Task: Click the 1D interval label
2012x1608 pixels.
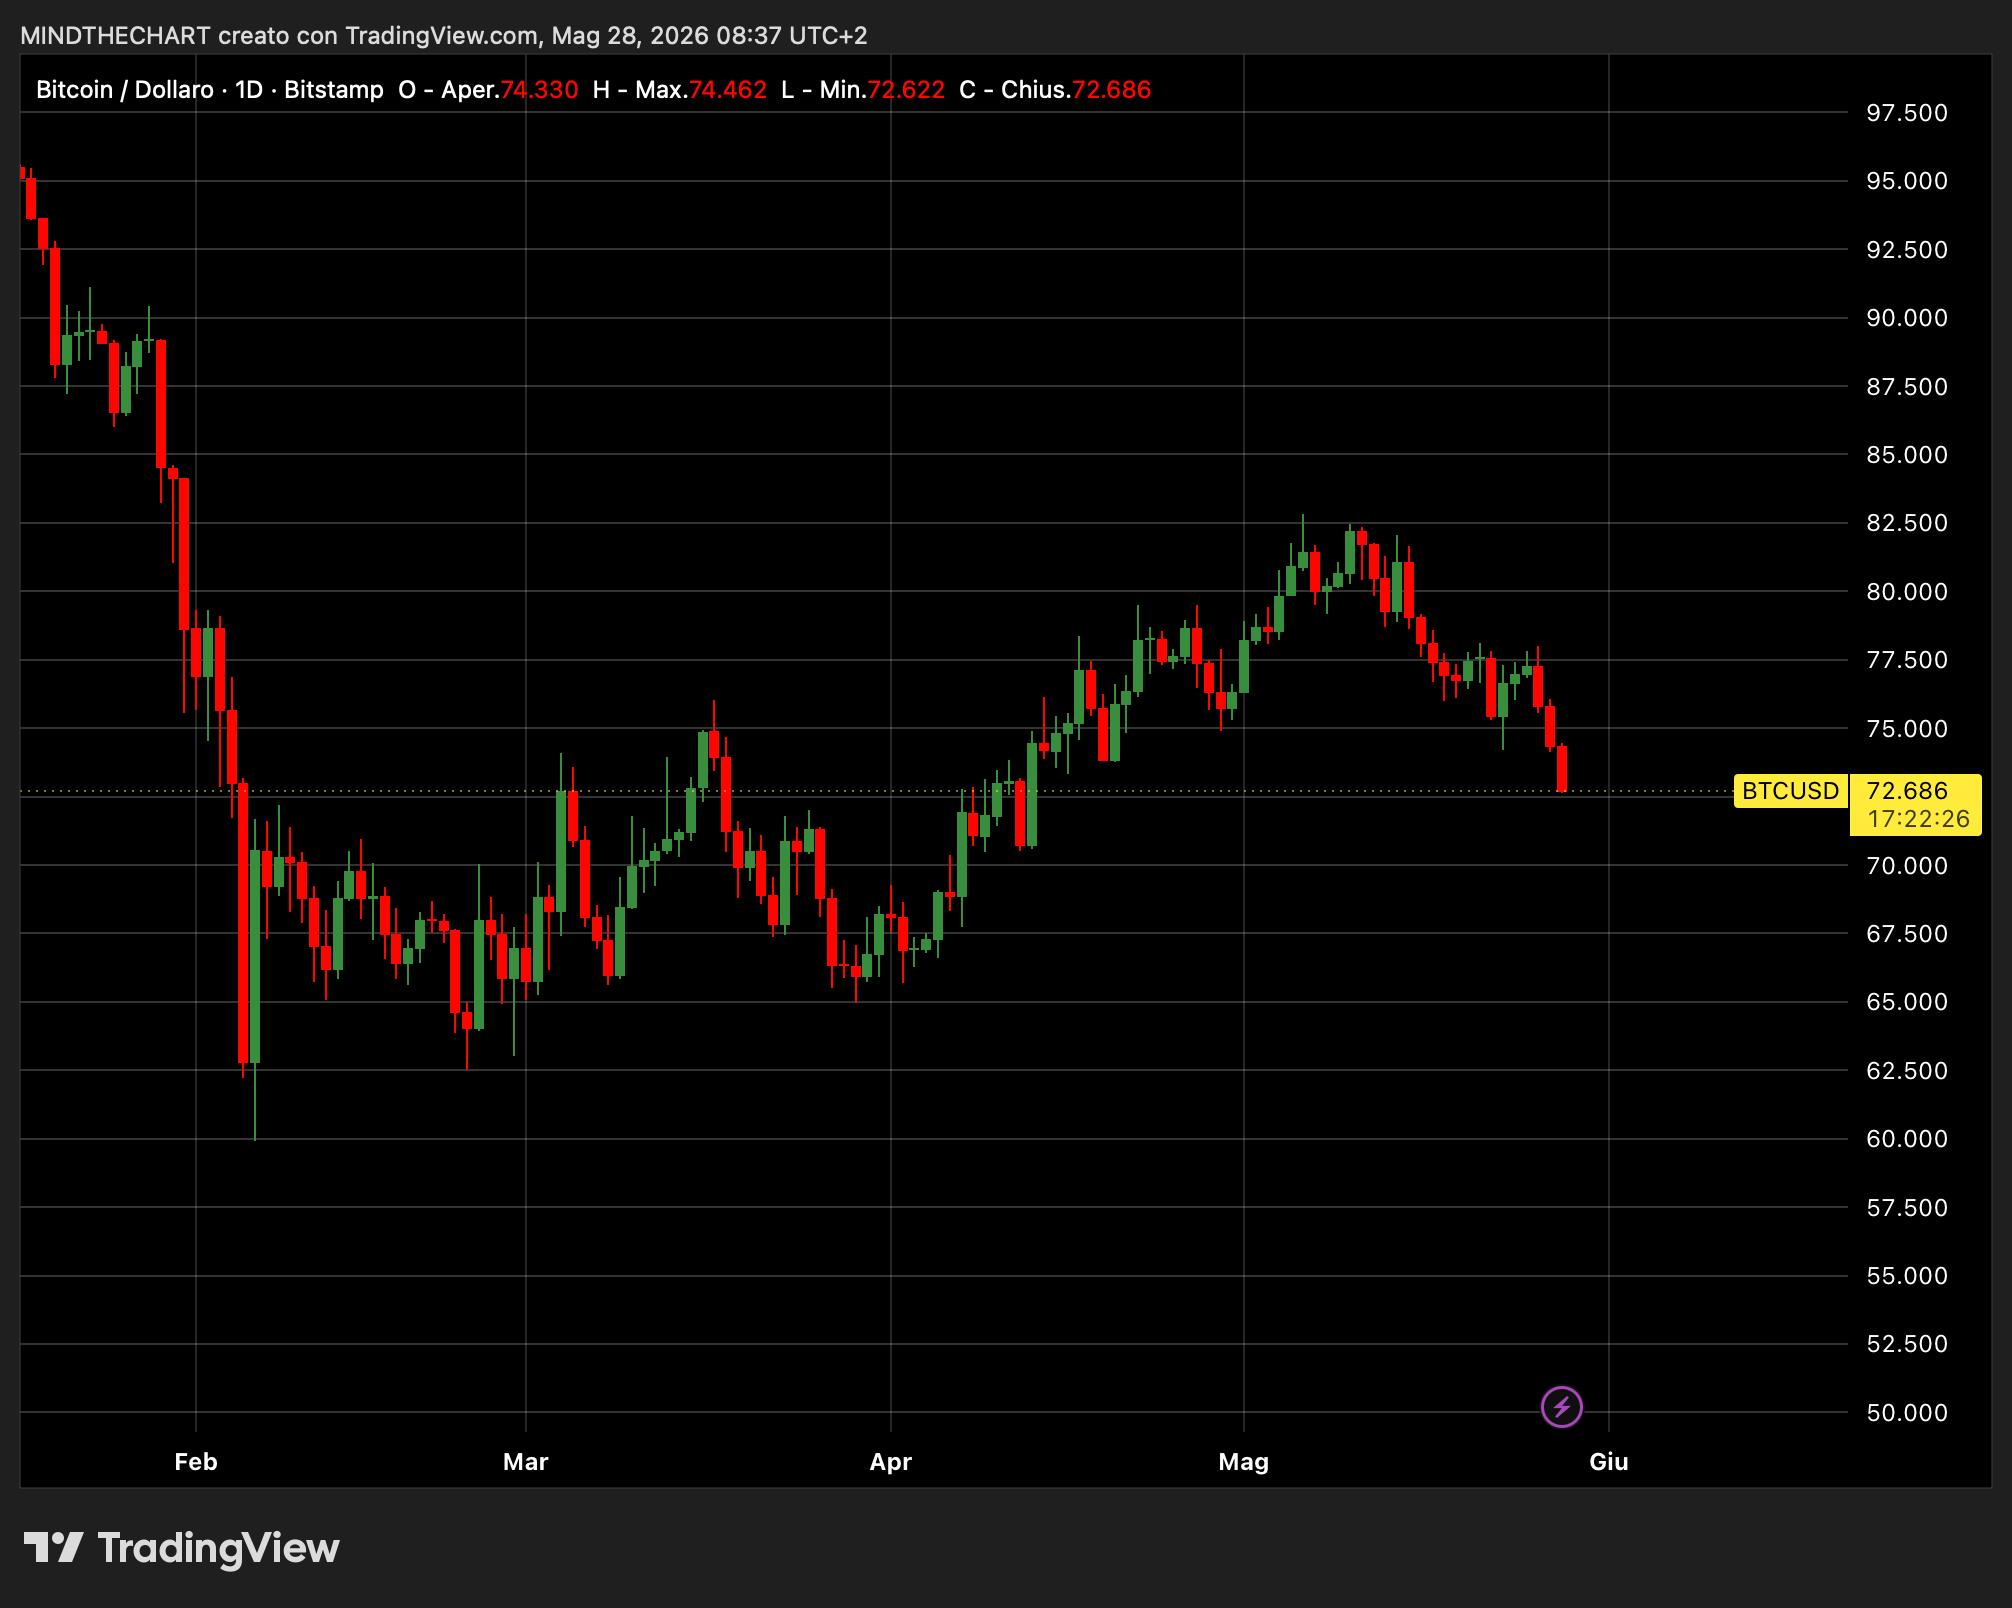Action: (249, 90)
